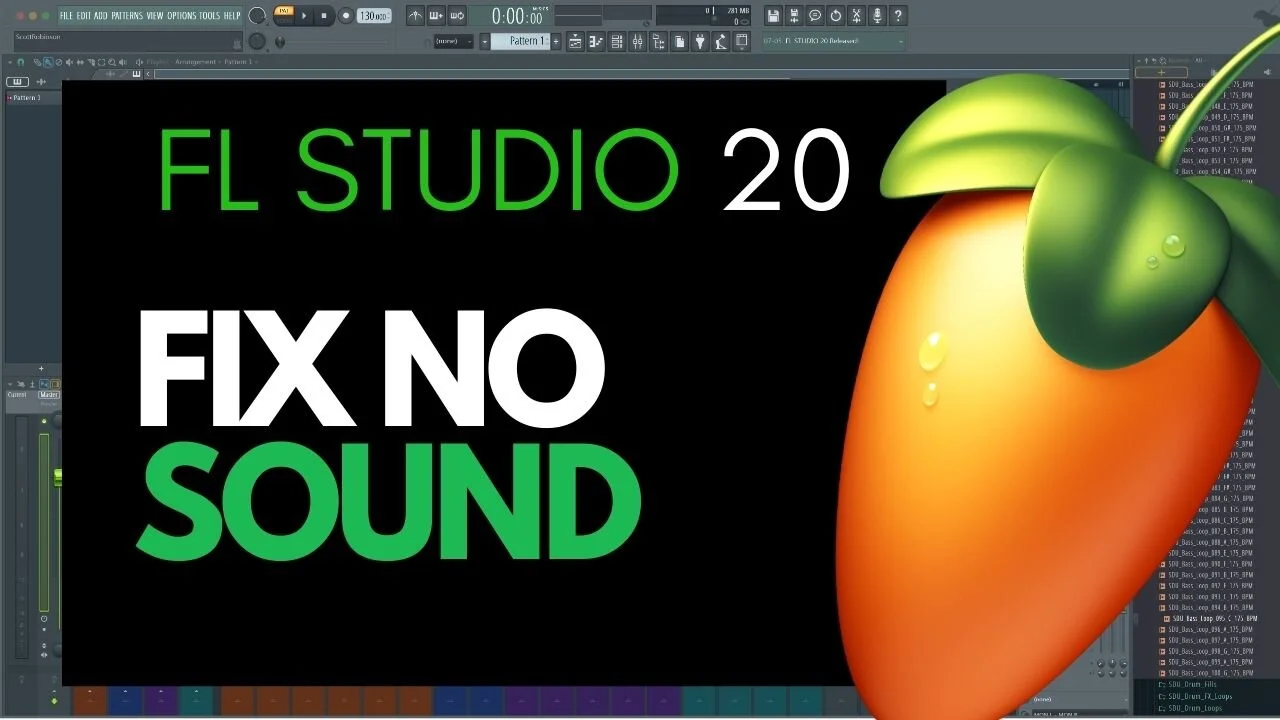Screen dimensions: 1280x720
Task: Select the playlist Select tool
Action: (101, 62)
